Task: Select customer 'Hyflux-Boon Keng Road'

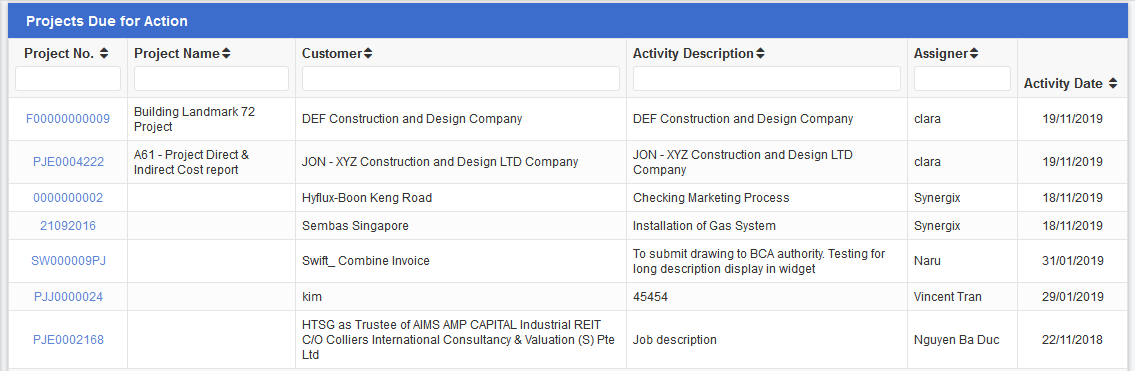Action: [x=367, y=197]
